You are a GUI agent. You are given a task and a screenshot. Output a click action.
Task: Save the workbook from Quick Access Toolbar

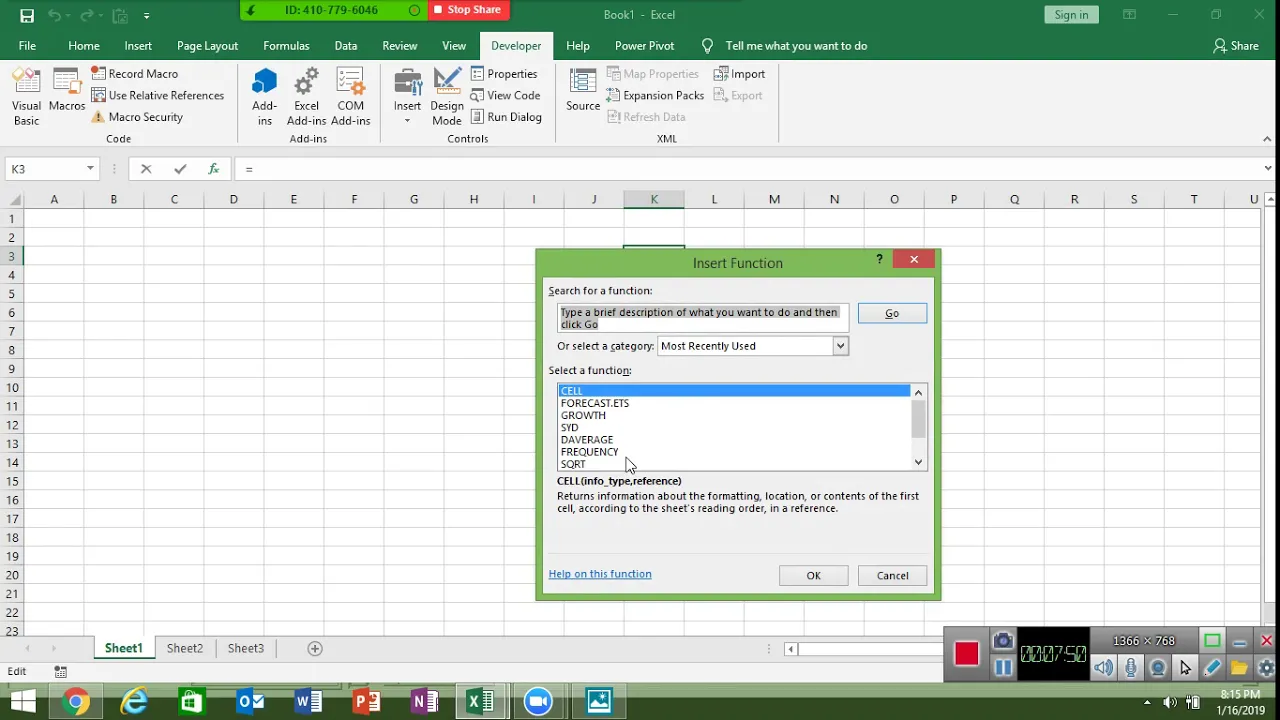27,16
